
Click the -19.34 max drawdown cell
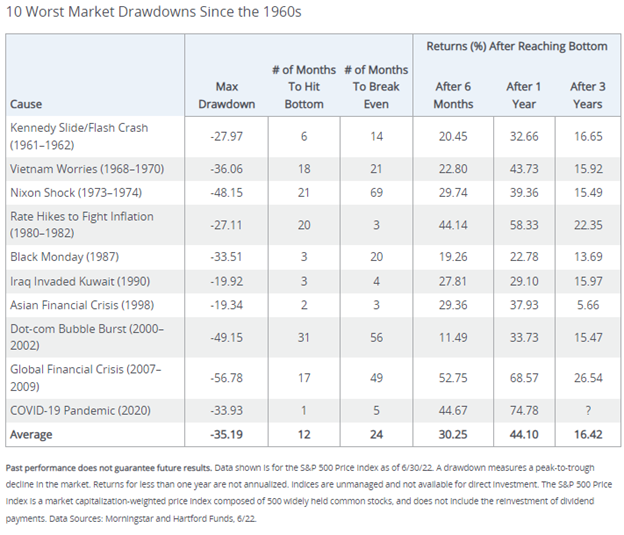pyautogui.click(x=226, y=305)
